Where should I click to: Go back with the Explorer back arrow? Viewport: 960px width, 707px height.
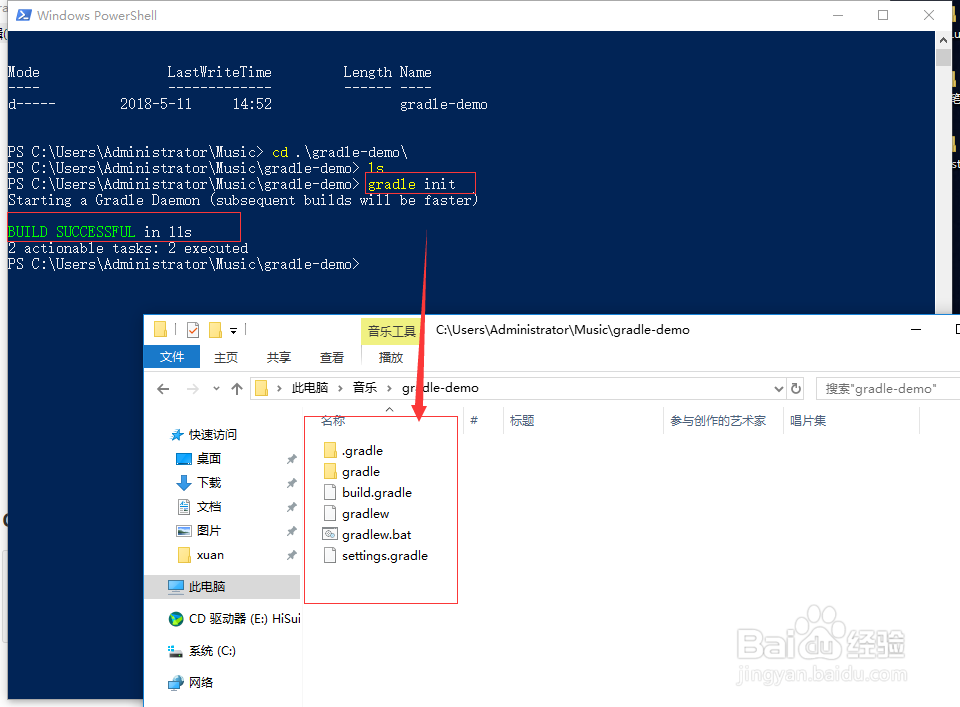[163, 389]
